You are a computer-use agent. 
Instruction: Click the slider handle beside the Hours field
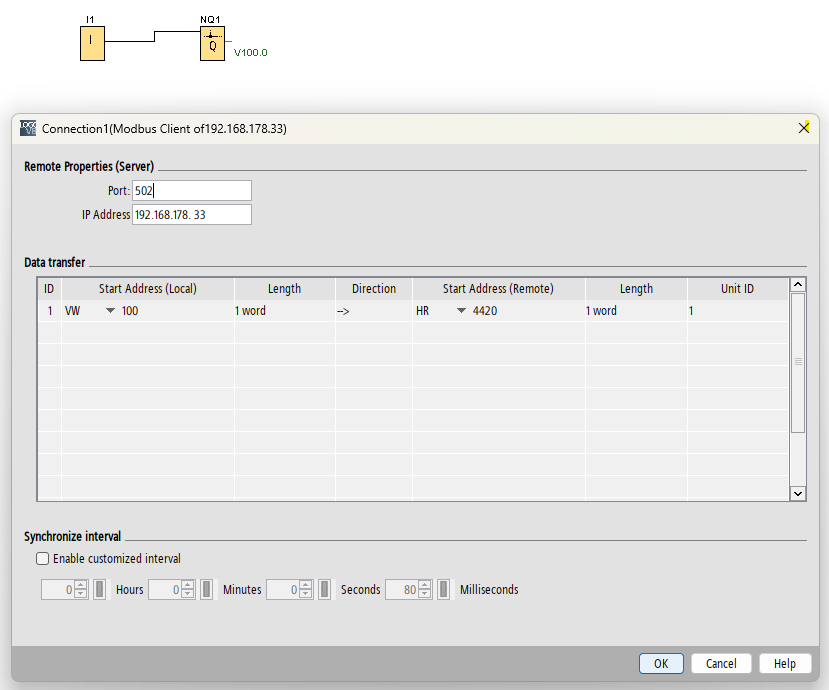tap(100, 590)
